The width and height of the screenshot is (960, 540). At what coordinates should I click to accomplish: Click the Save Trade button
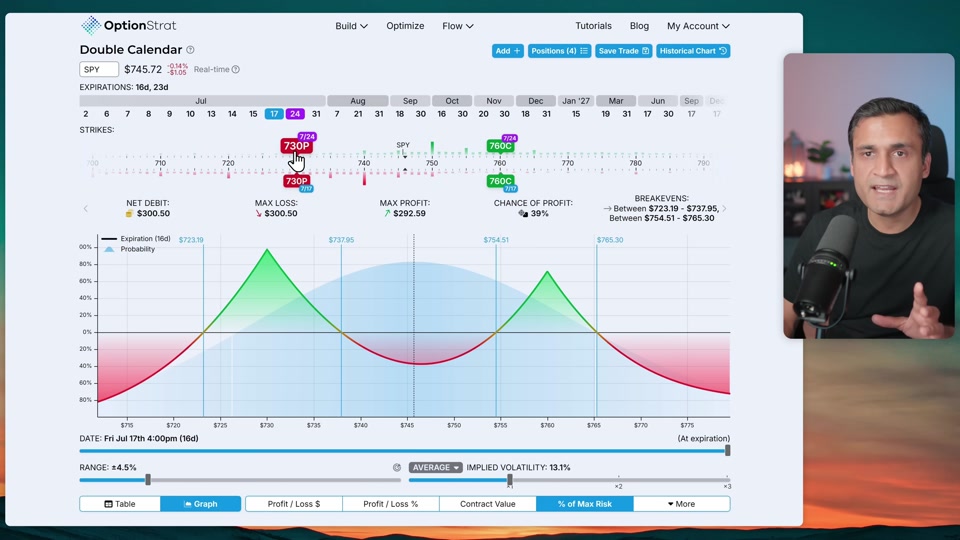click(623, 51)
